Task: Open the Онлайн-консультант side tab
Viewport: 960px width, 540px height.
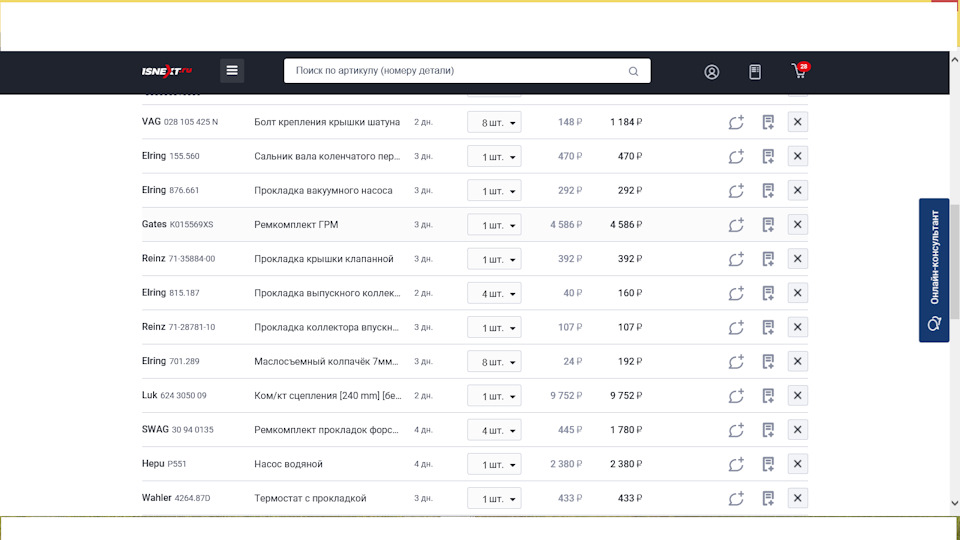Action: (x=934, y=270)
